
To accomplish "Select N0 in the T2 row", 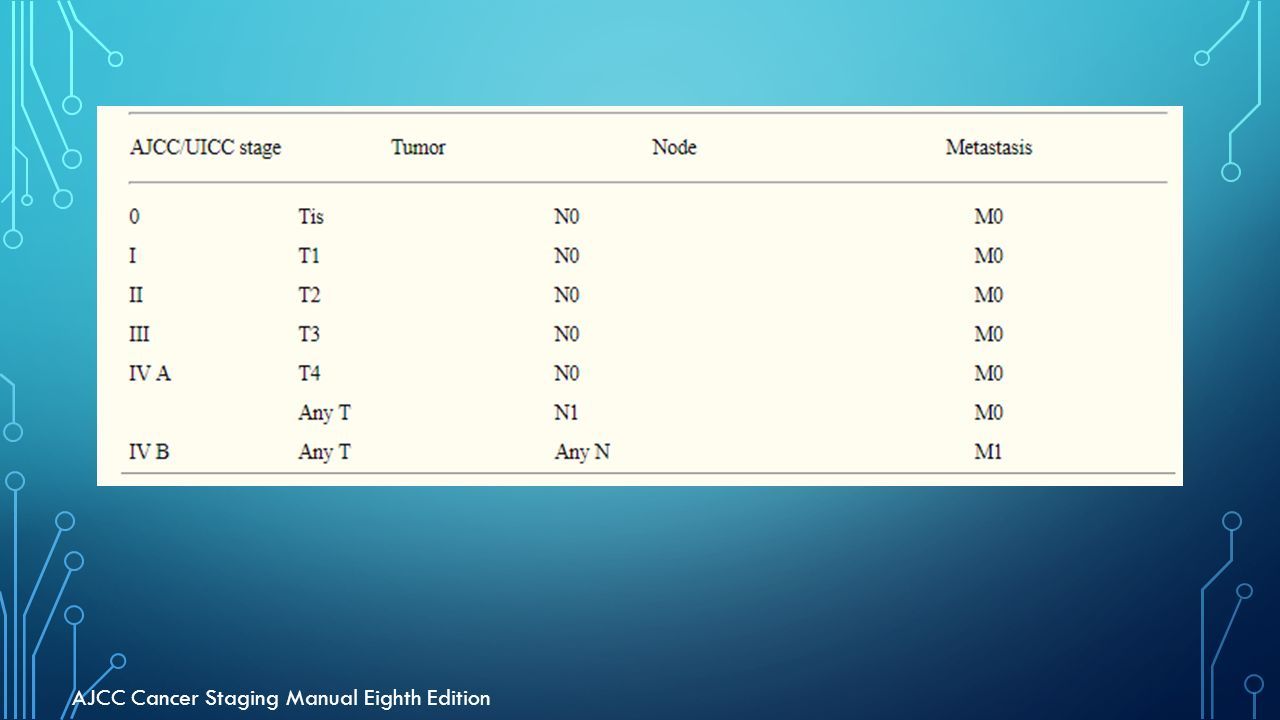I will click(x=567, y=295).
